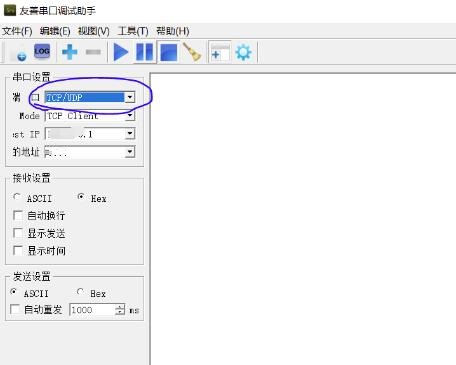Expand the 目的地址 dropdown arrow

coord(130,152)
